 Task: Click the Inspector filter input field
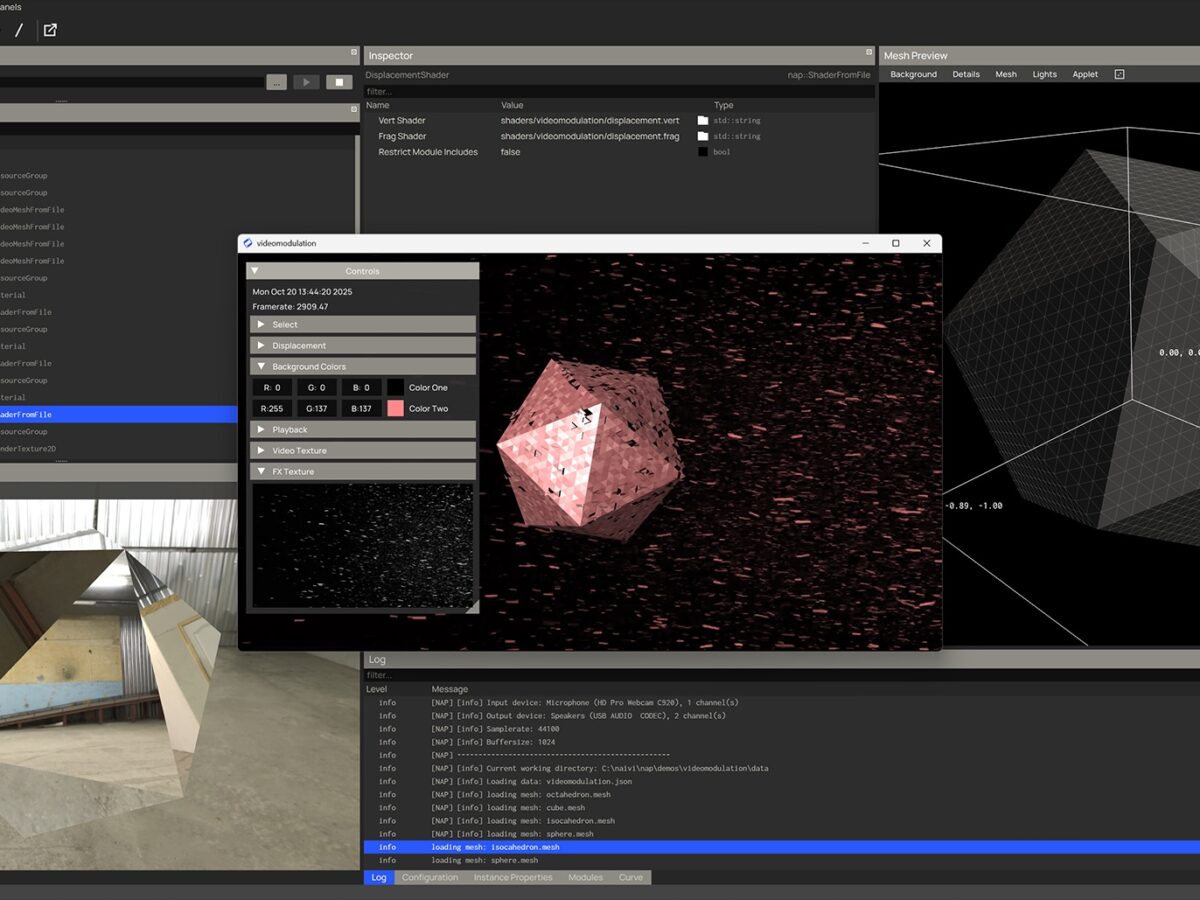click(x=618, y=91)
